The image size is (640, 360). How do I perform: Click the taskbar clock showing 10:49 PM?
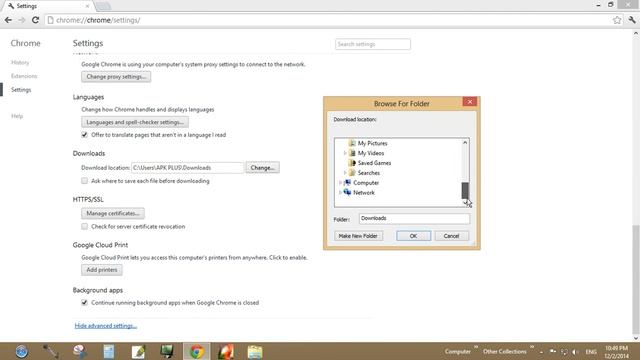[x=616, y=352]
